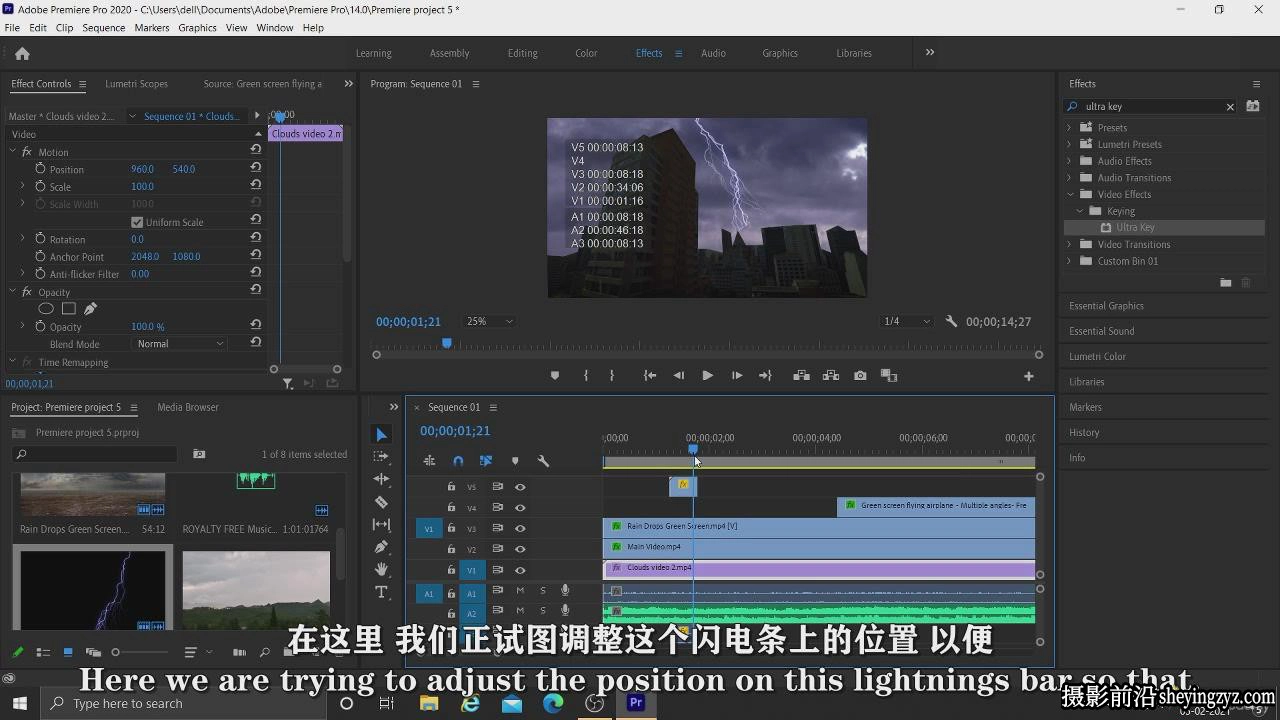Viewport: 1280px width, 720px height.
Task: Mute track A1 with M button
Action: coord(520,591)
